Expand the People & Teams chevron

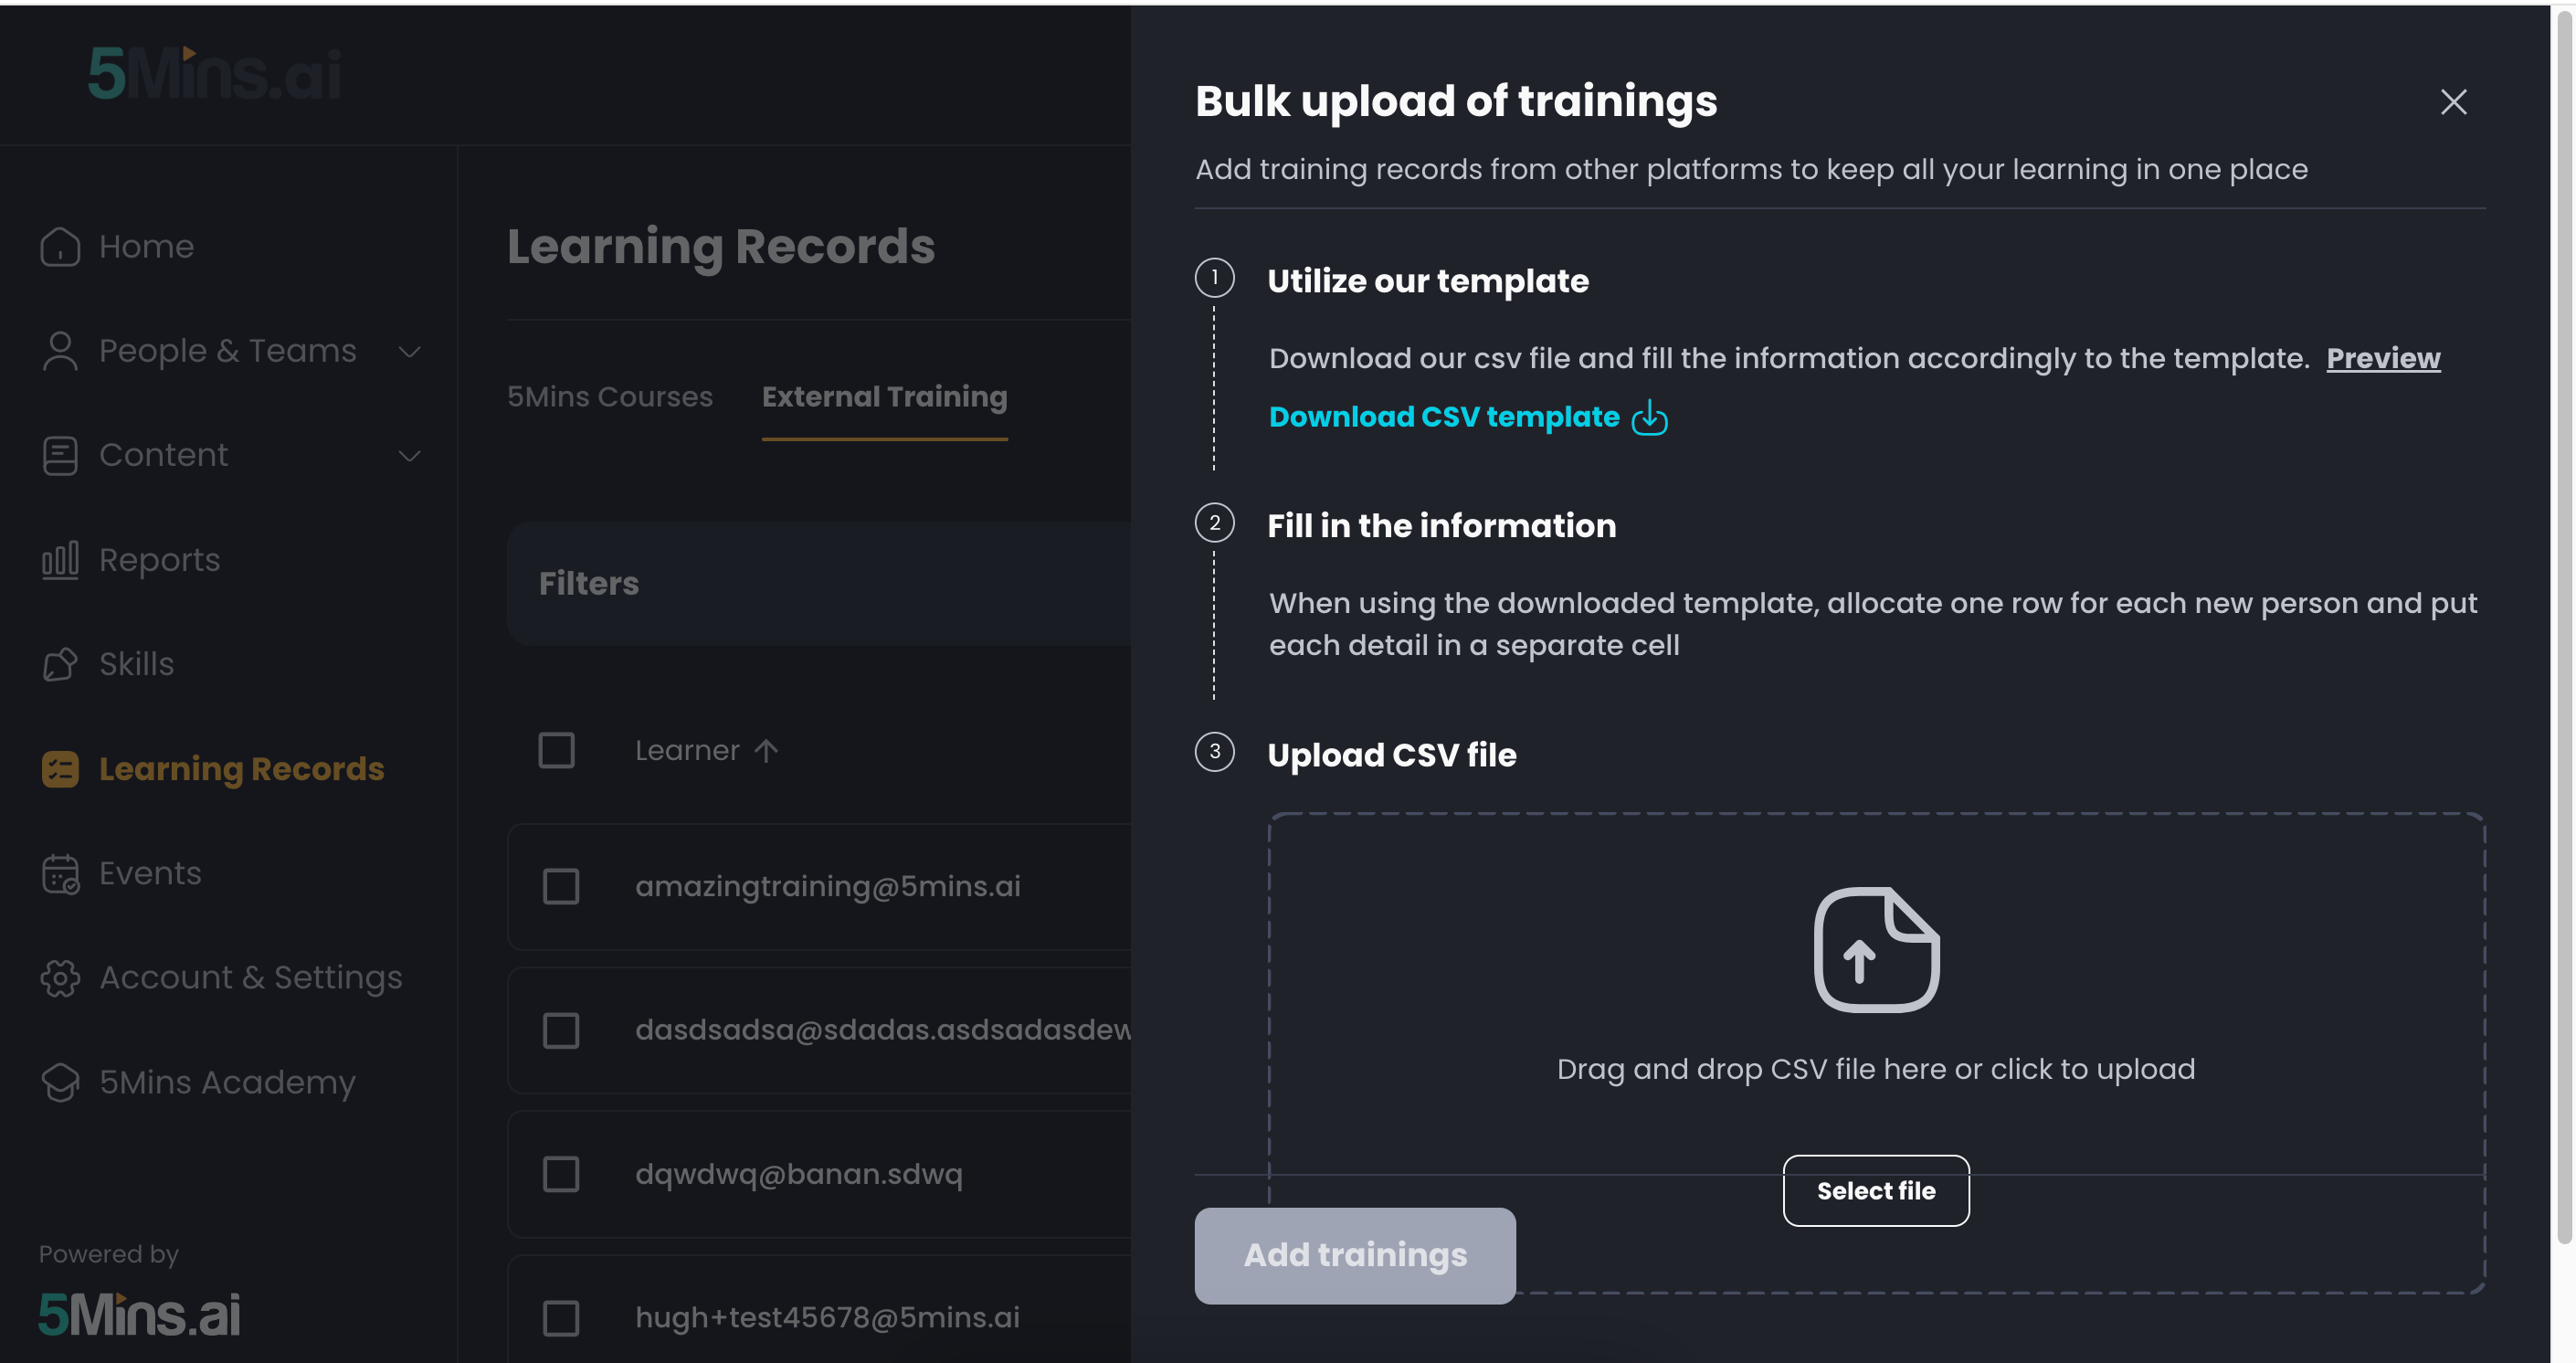pos(409,352)
